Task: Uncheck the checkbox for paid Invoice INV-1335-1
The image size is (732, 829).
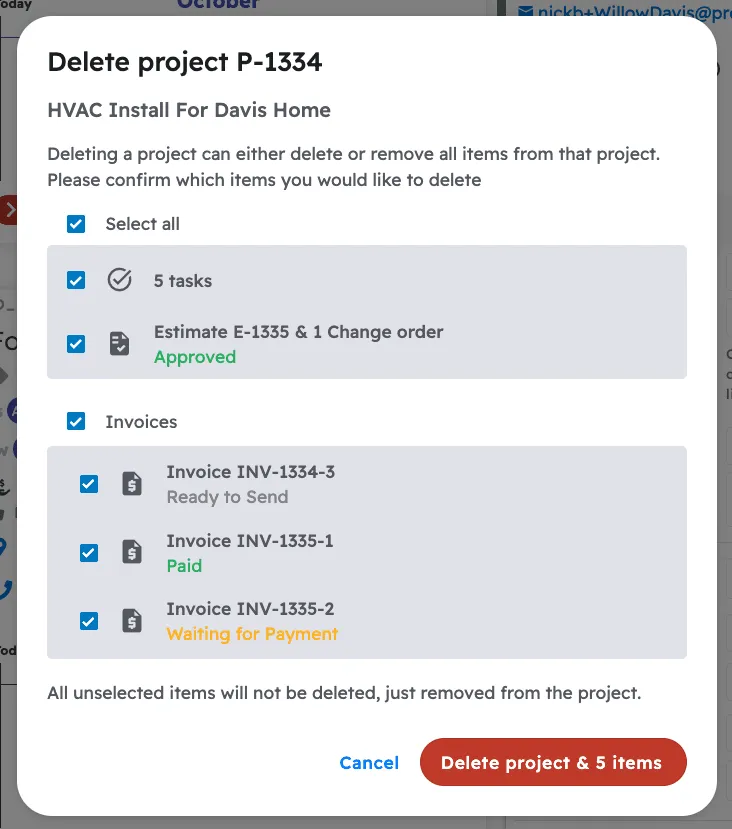Action: tap(88, 552)
